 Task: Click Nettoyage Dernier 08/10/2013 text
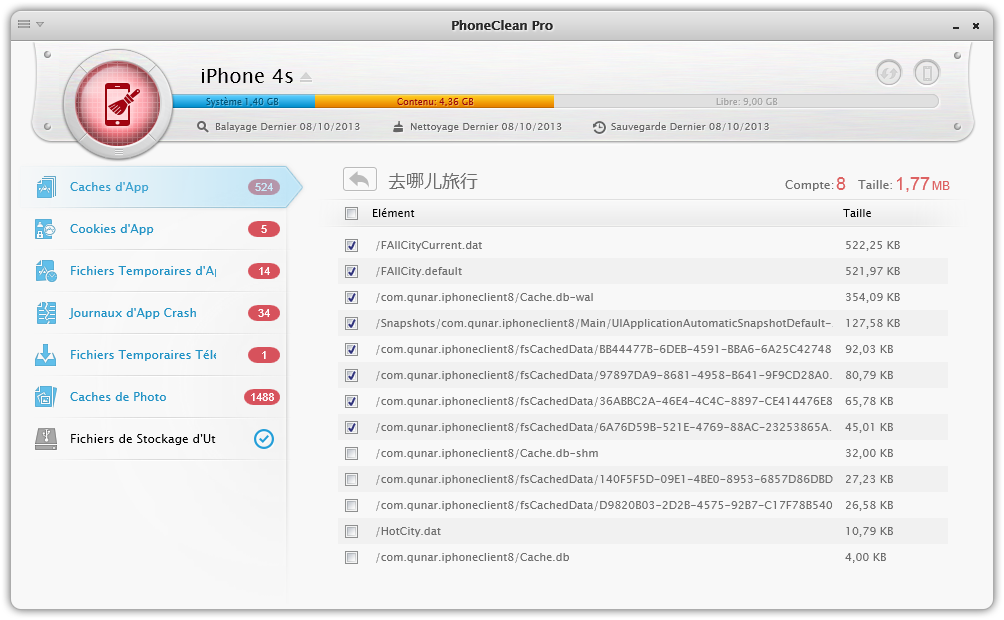point(486,127)
